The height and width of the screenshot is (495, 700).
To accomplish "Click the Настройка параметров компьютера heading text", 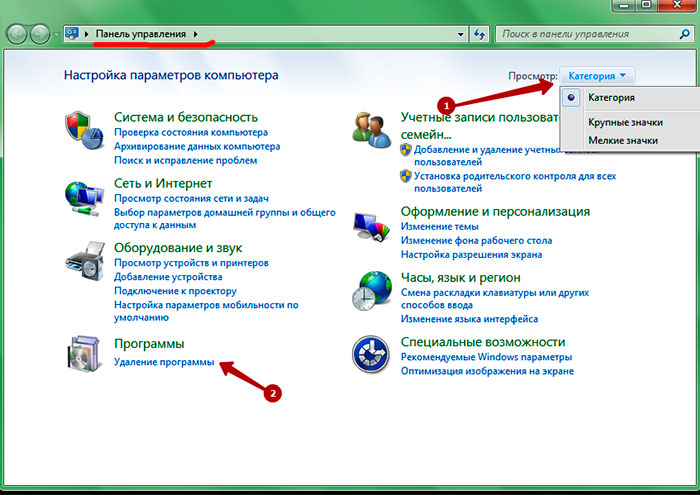I will coord(171,75).
